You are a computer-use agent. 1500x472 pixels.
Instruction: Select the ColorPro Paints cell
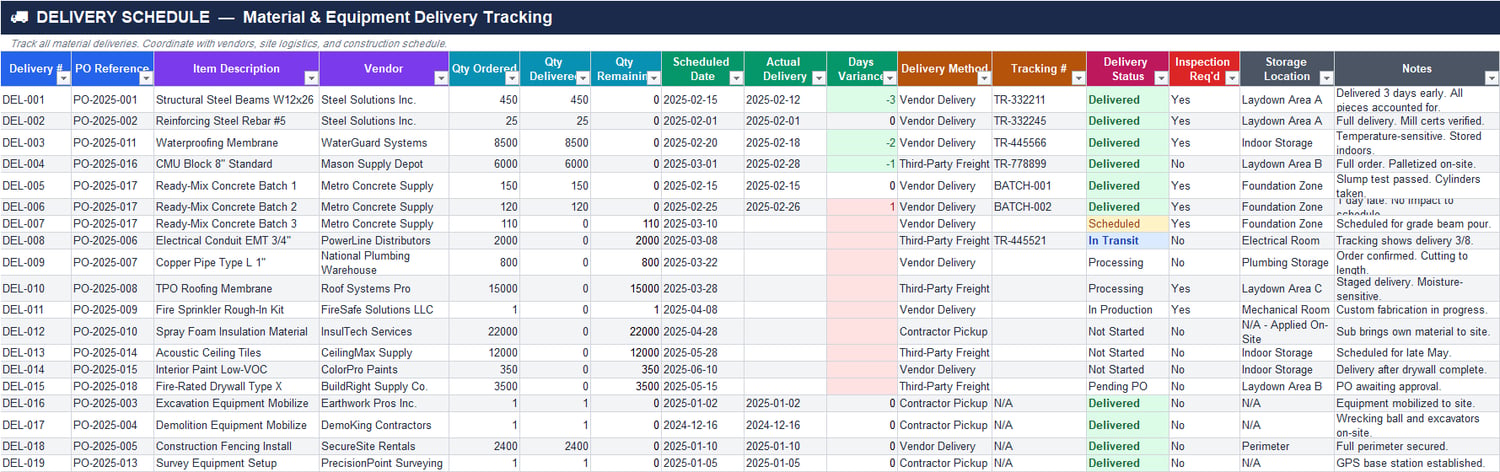(384, 370)
